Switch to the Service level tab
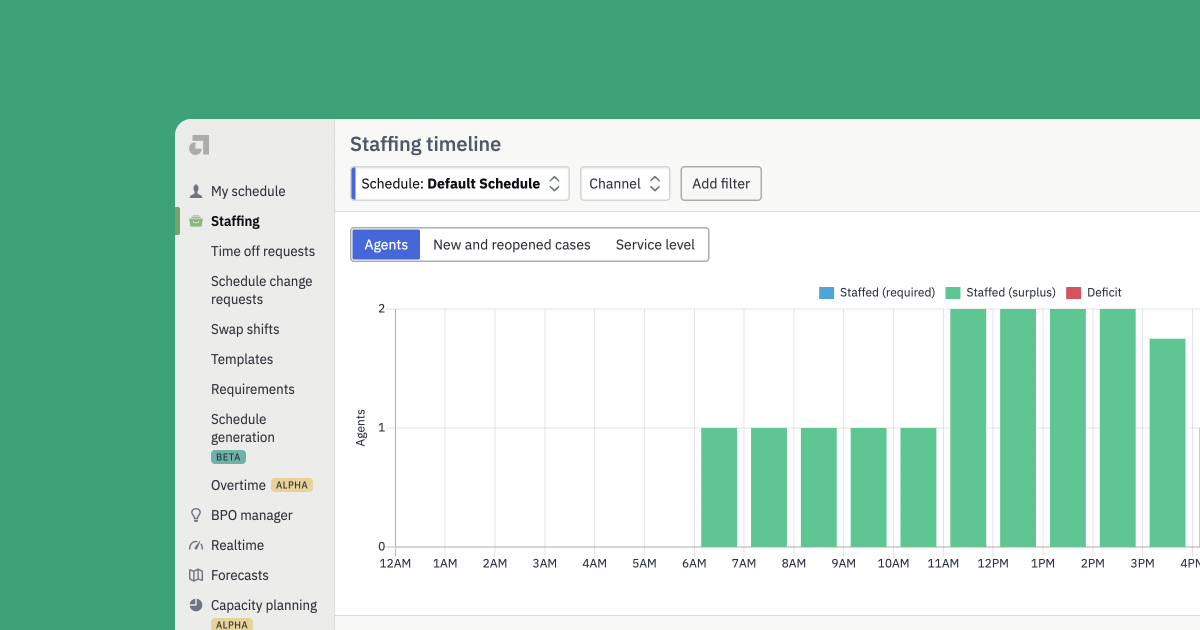 click(x=655, y=244)
